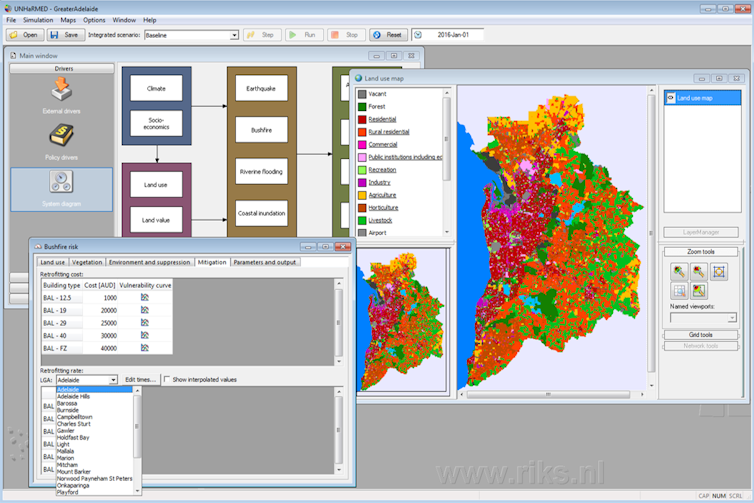Click the Horticulture color swatch
The width and height of the screenshot is (754, 503).
[362, 208]
